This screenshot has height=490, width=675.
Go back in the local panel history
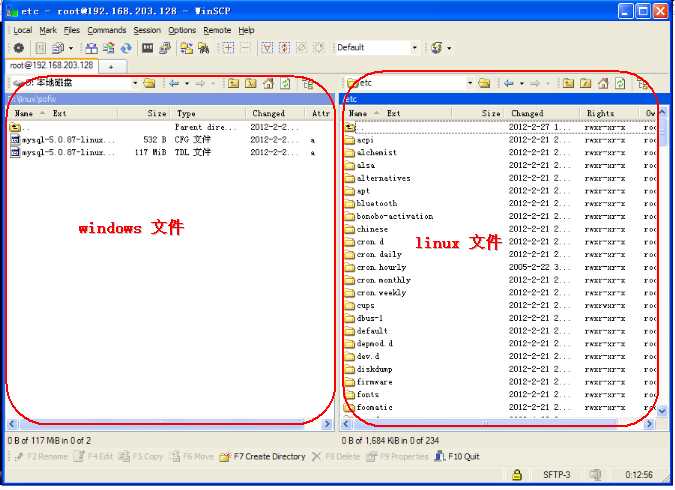pyautogui.click(x=174, y=83)
